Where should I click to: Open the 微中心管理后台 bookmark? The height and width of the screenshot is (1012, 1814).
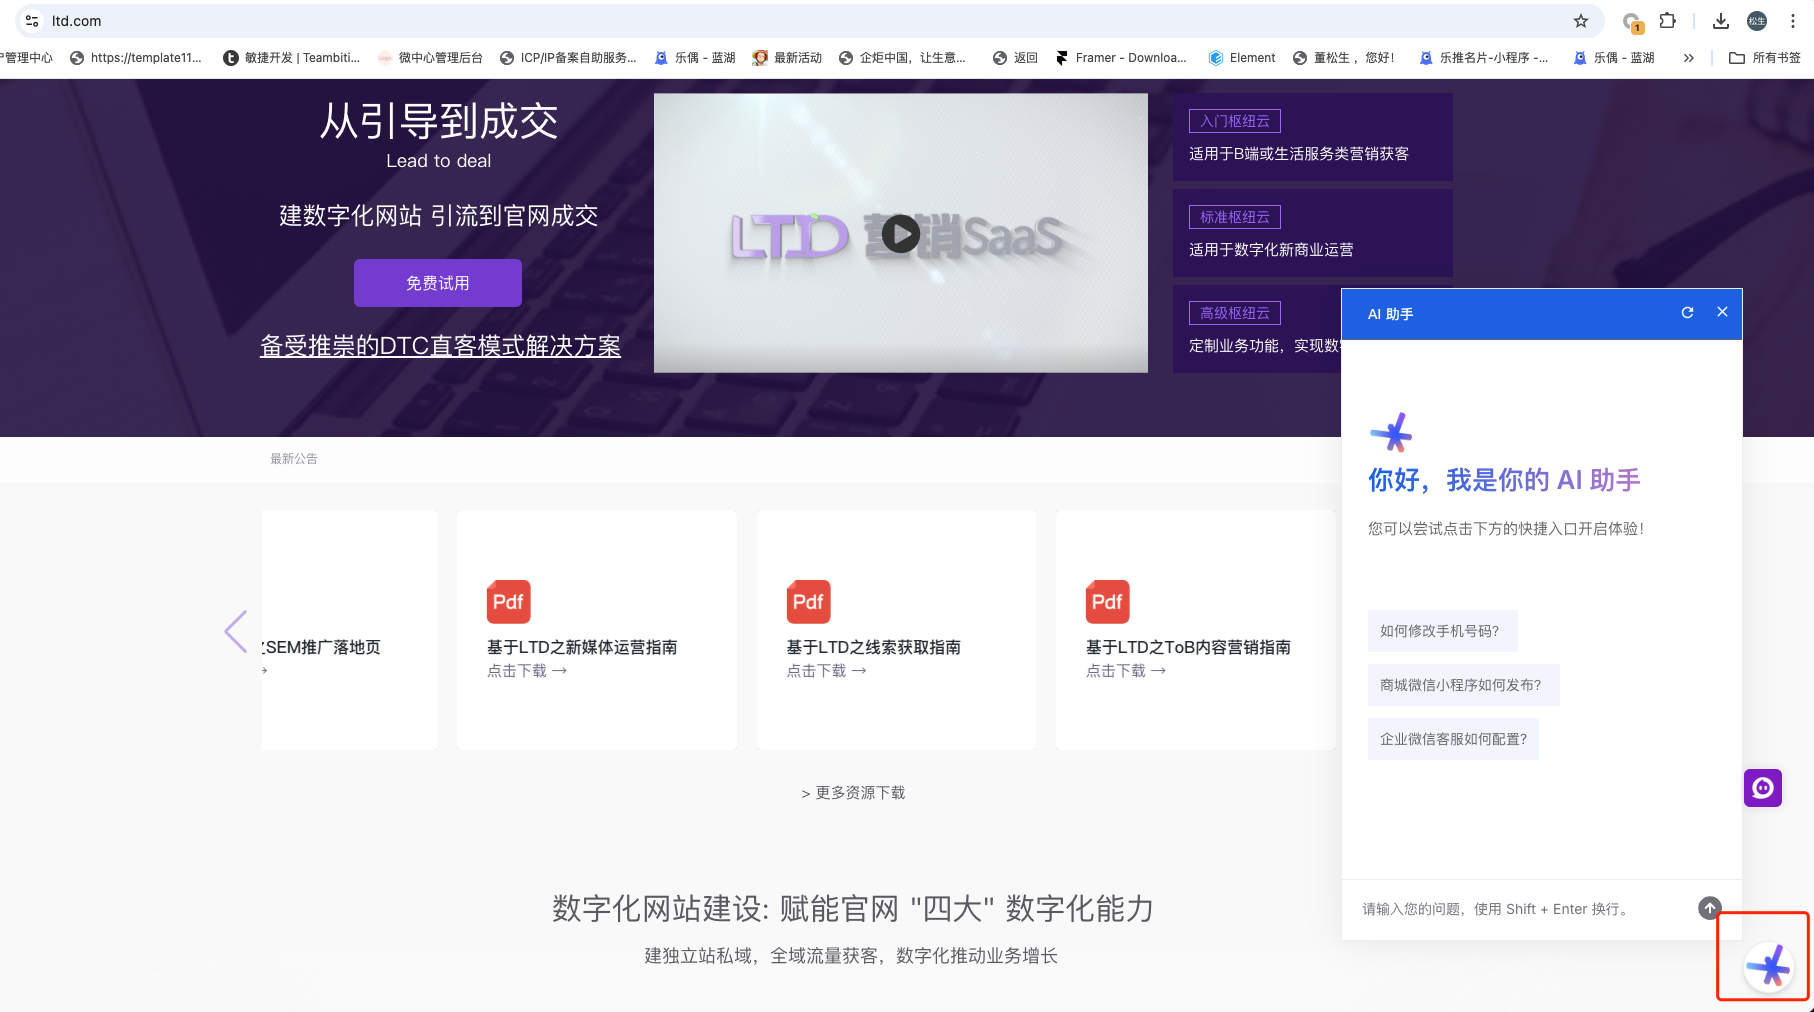(430, 58)
